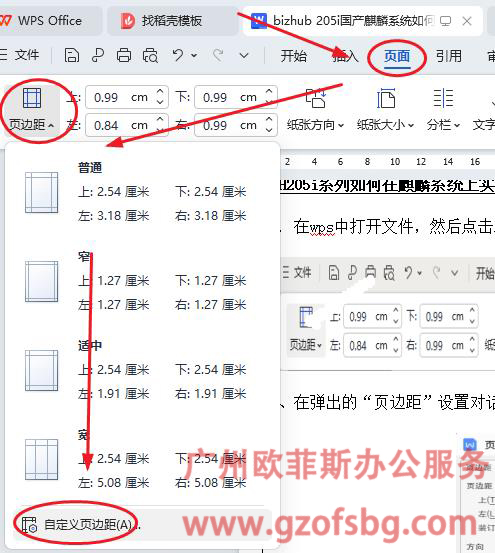Click the 宽 margin preview thumbnail

tap(42, 459)
